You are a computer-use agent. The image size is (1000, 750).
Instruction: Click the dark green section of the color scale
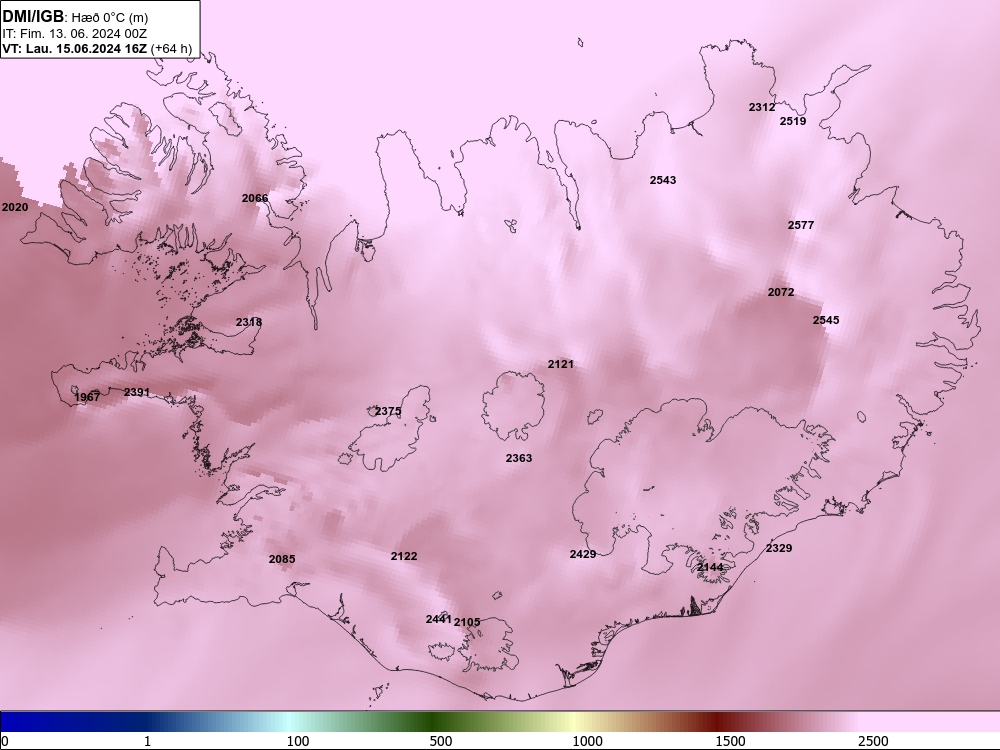(x=434, y=722)
